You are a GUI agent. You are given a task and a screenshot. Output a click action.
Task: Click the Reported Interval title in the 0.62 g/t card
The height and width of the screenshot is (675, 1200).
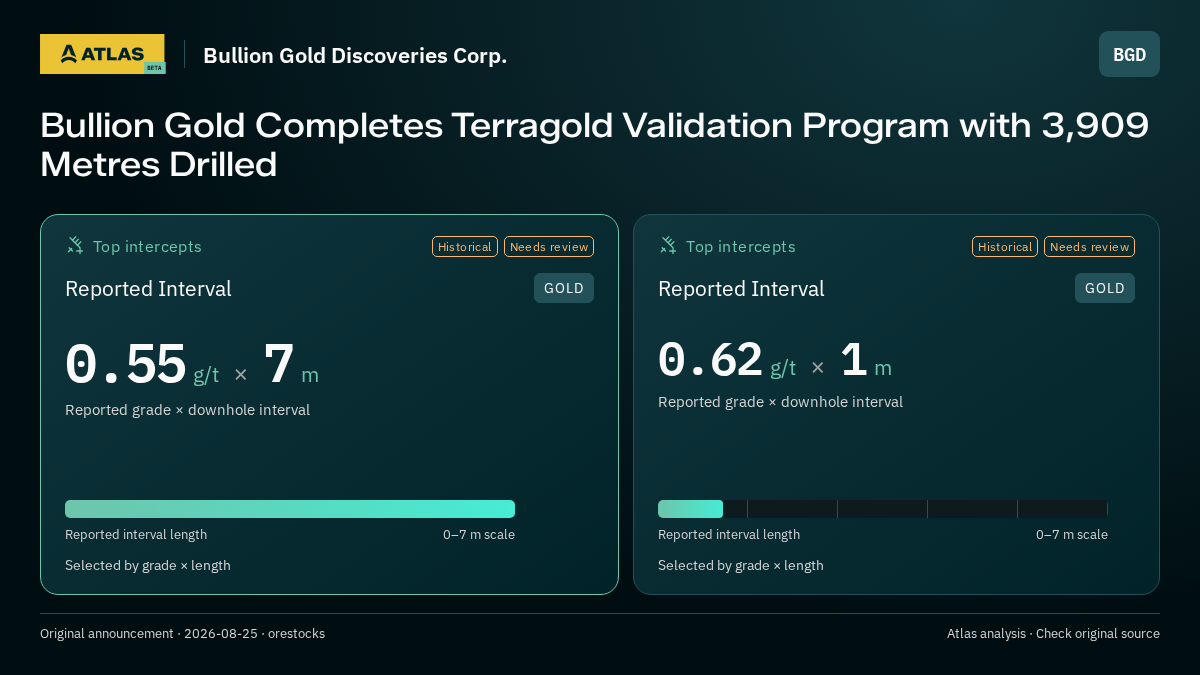pos(741,289)
